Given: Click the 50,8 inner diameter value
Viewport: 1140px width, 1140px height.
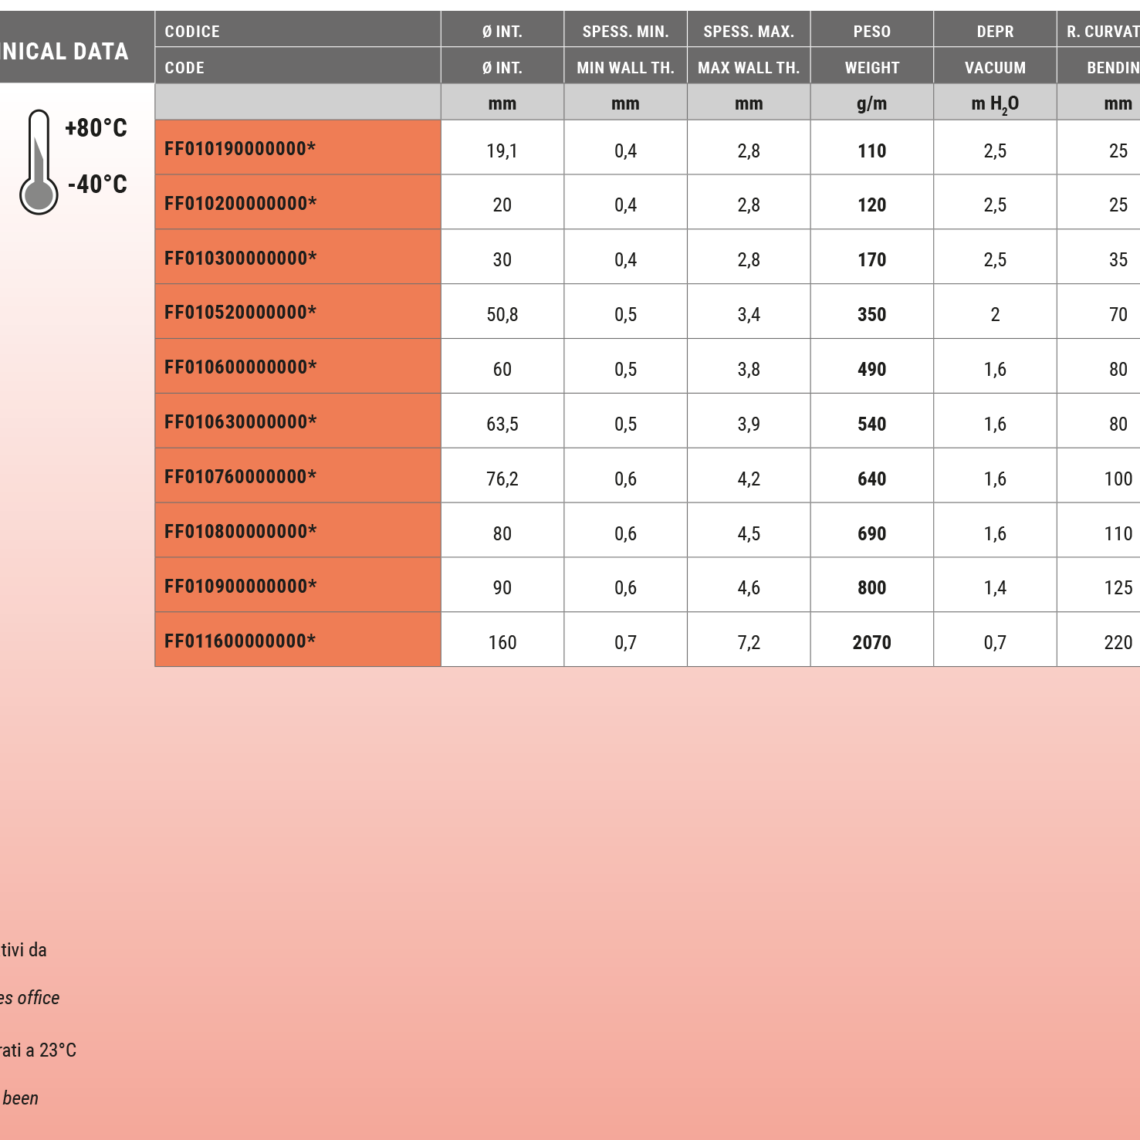Looking at the screenshot, I should click(502, 315).
